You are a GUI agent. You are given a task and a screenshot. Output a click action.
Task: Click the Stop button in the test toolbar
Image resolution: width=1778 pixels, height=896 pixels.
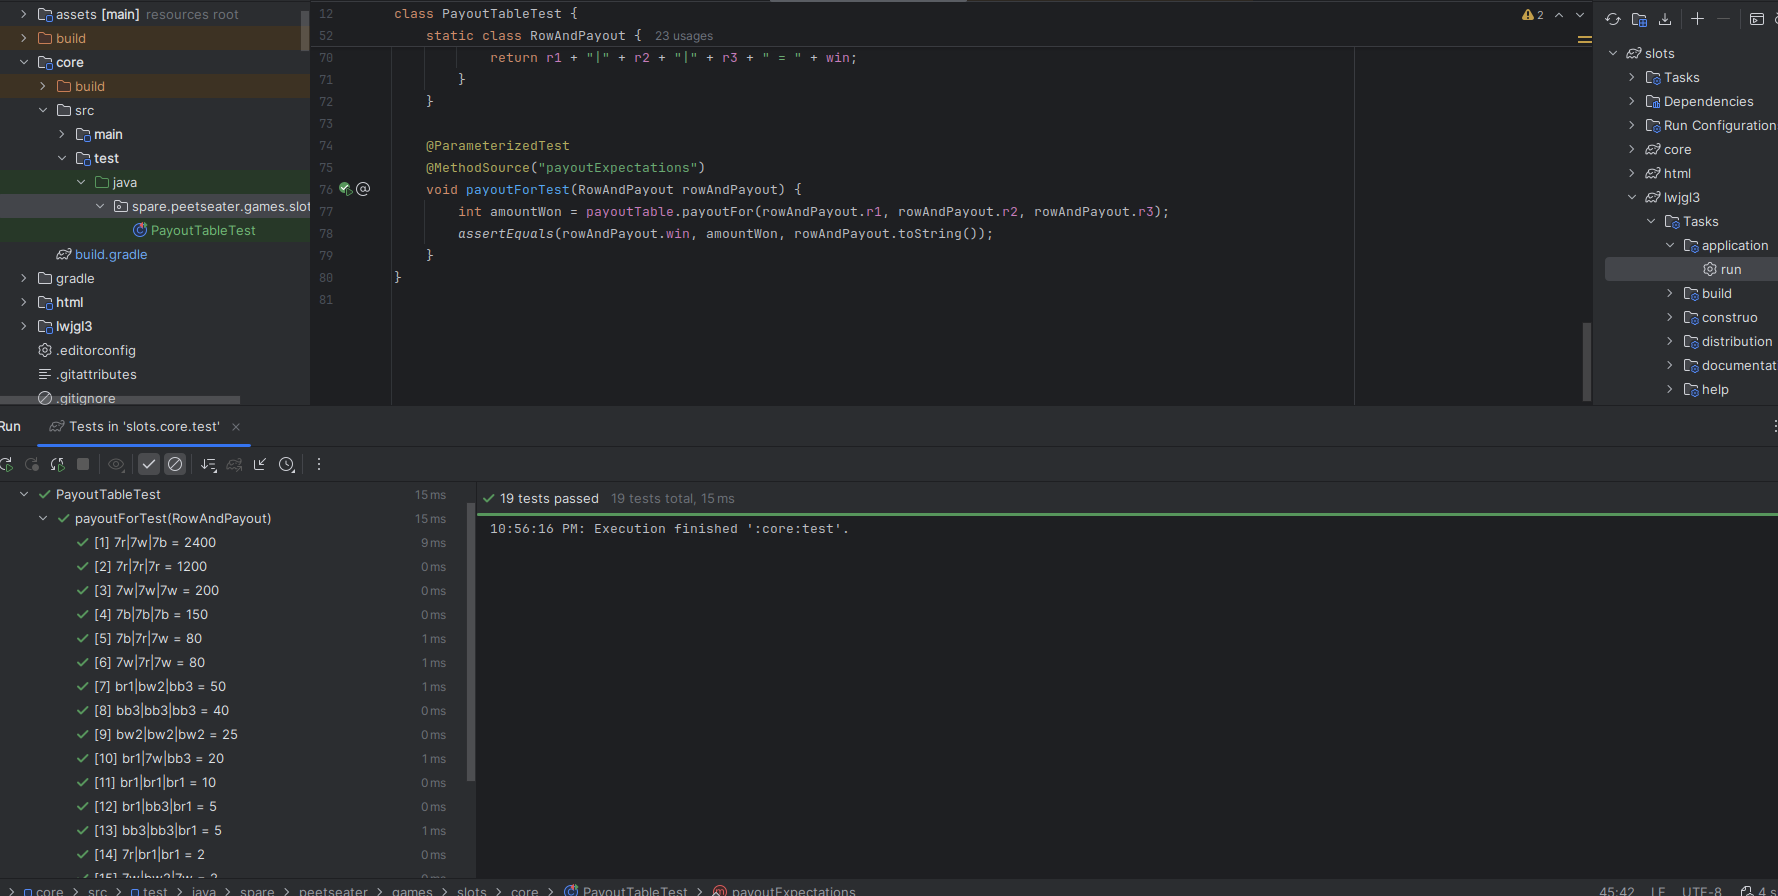83,464
